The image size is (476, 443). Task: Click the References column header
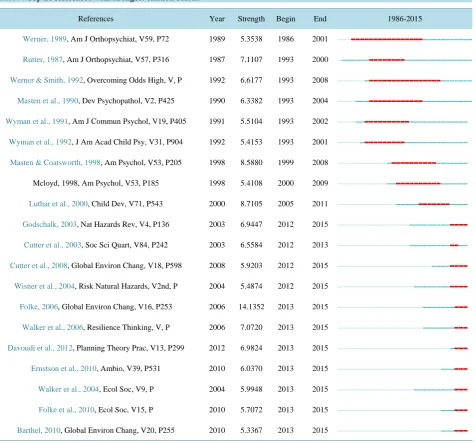[x=96, y=19]
